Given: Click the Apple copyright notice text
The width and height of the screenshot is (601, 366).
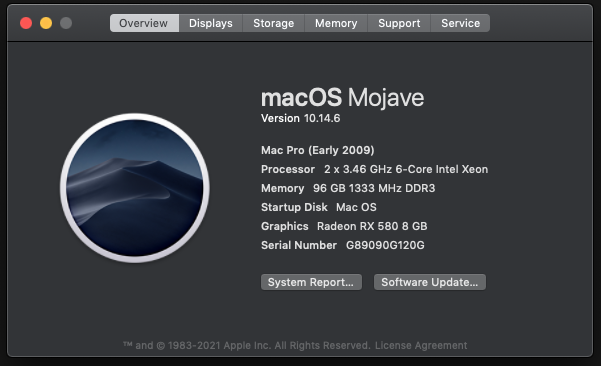Looking at the screenshot, I should [x=246, y=346].
